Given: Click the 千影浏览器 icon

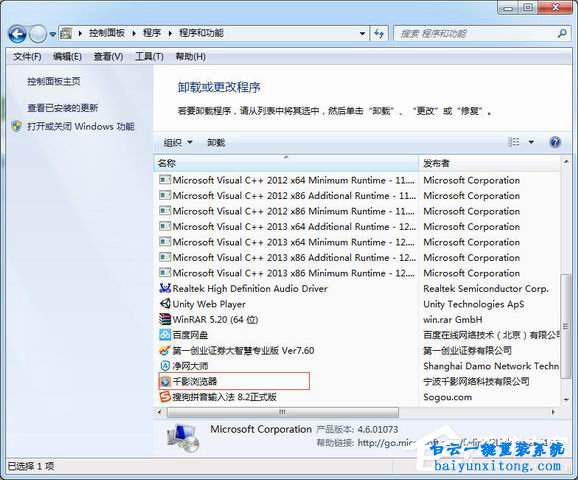Looking at the screenshot, I should [x=165, y=381].
